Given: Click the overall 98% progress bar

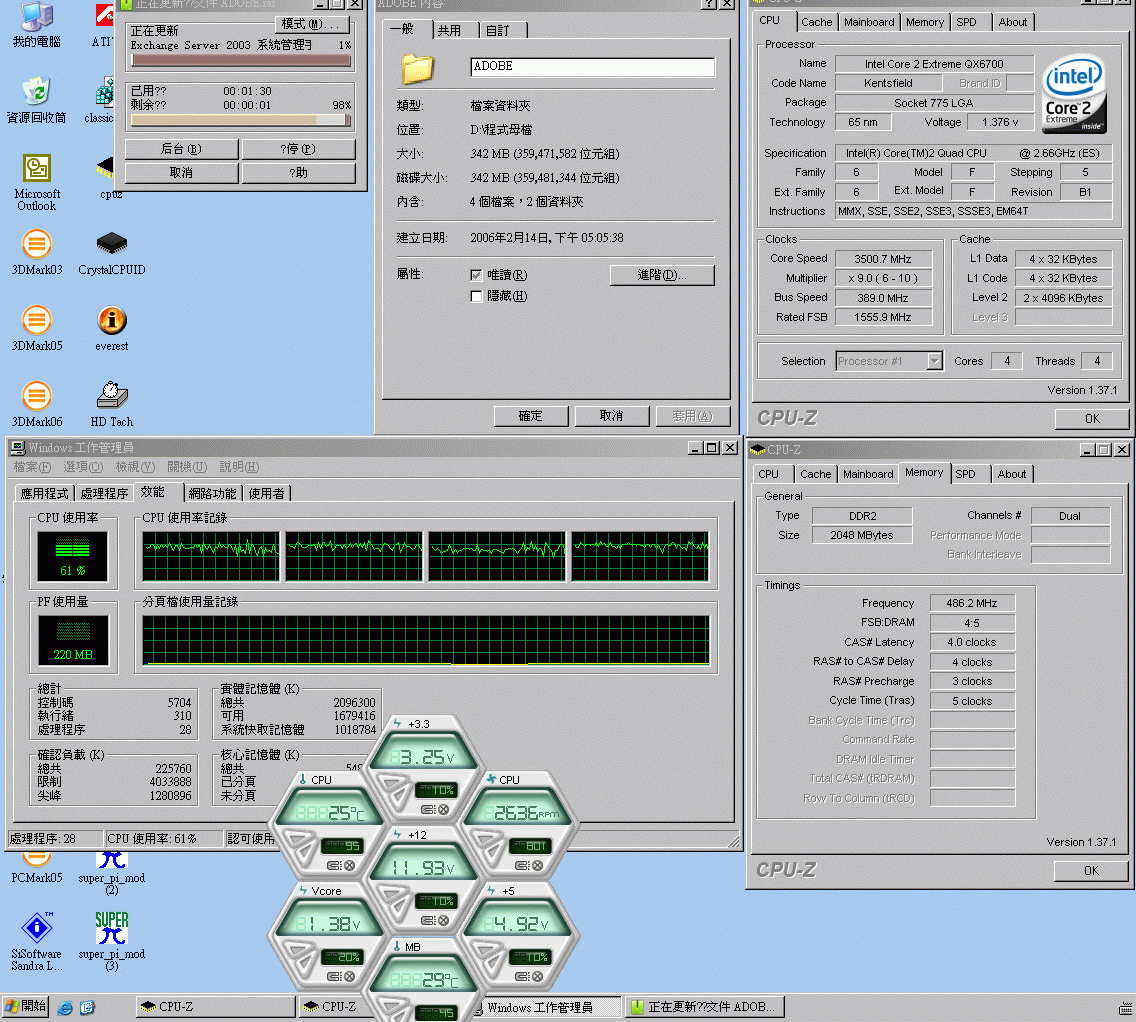Looking at the screenshot, I should coord(241,120).
